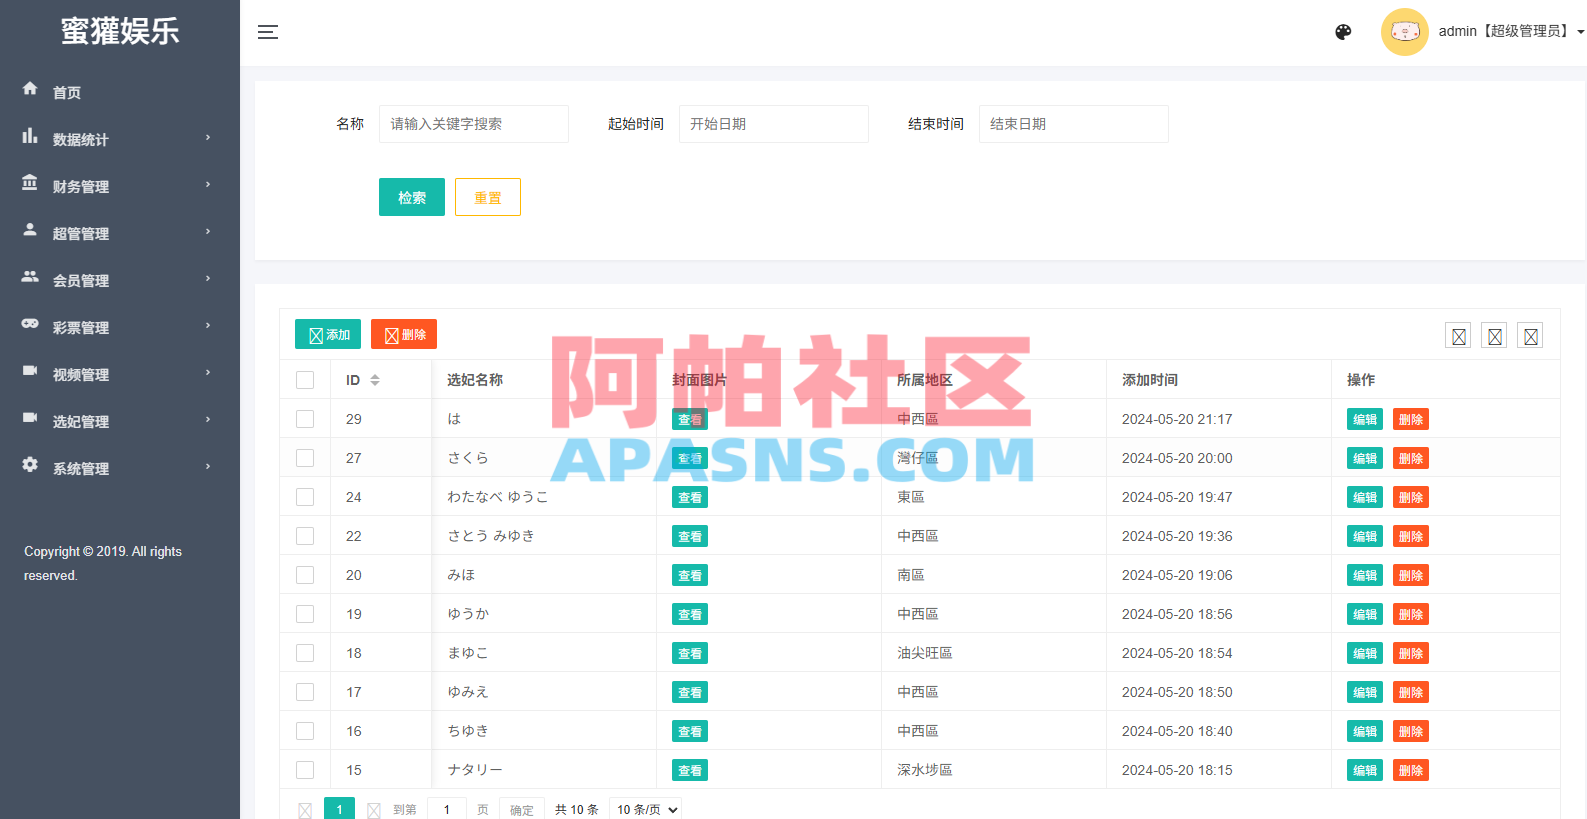1587x819 pixels.
Task: Toggle the sidebar with the hamburger icon
Action: pos(268,32)
